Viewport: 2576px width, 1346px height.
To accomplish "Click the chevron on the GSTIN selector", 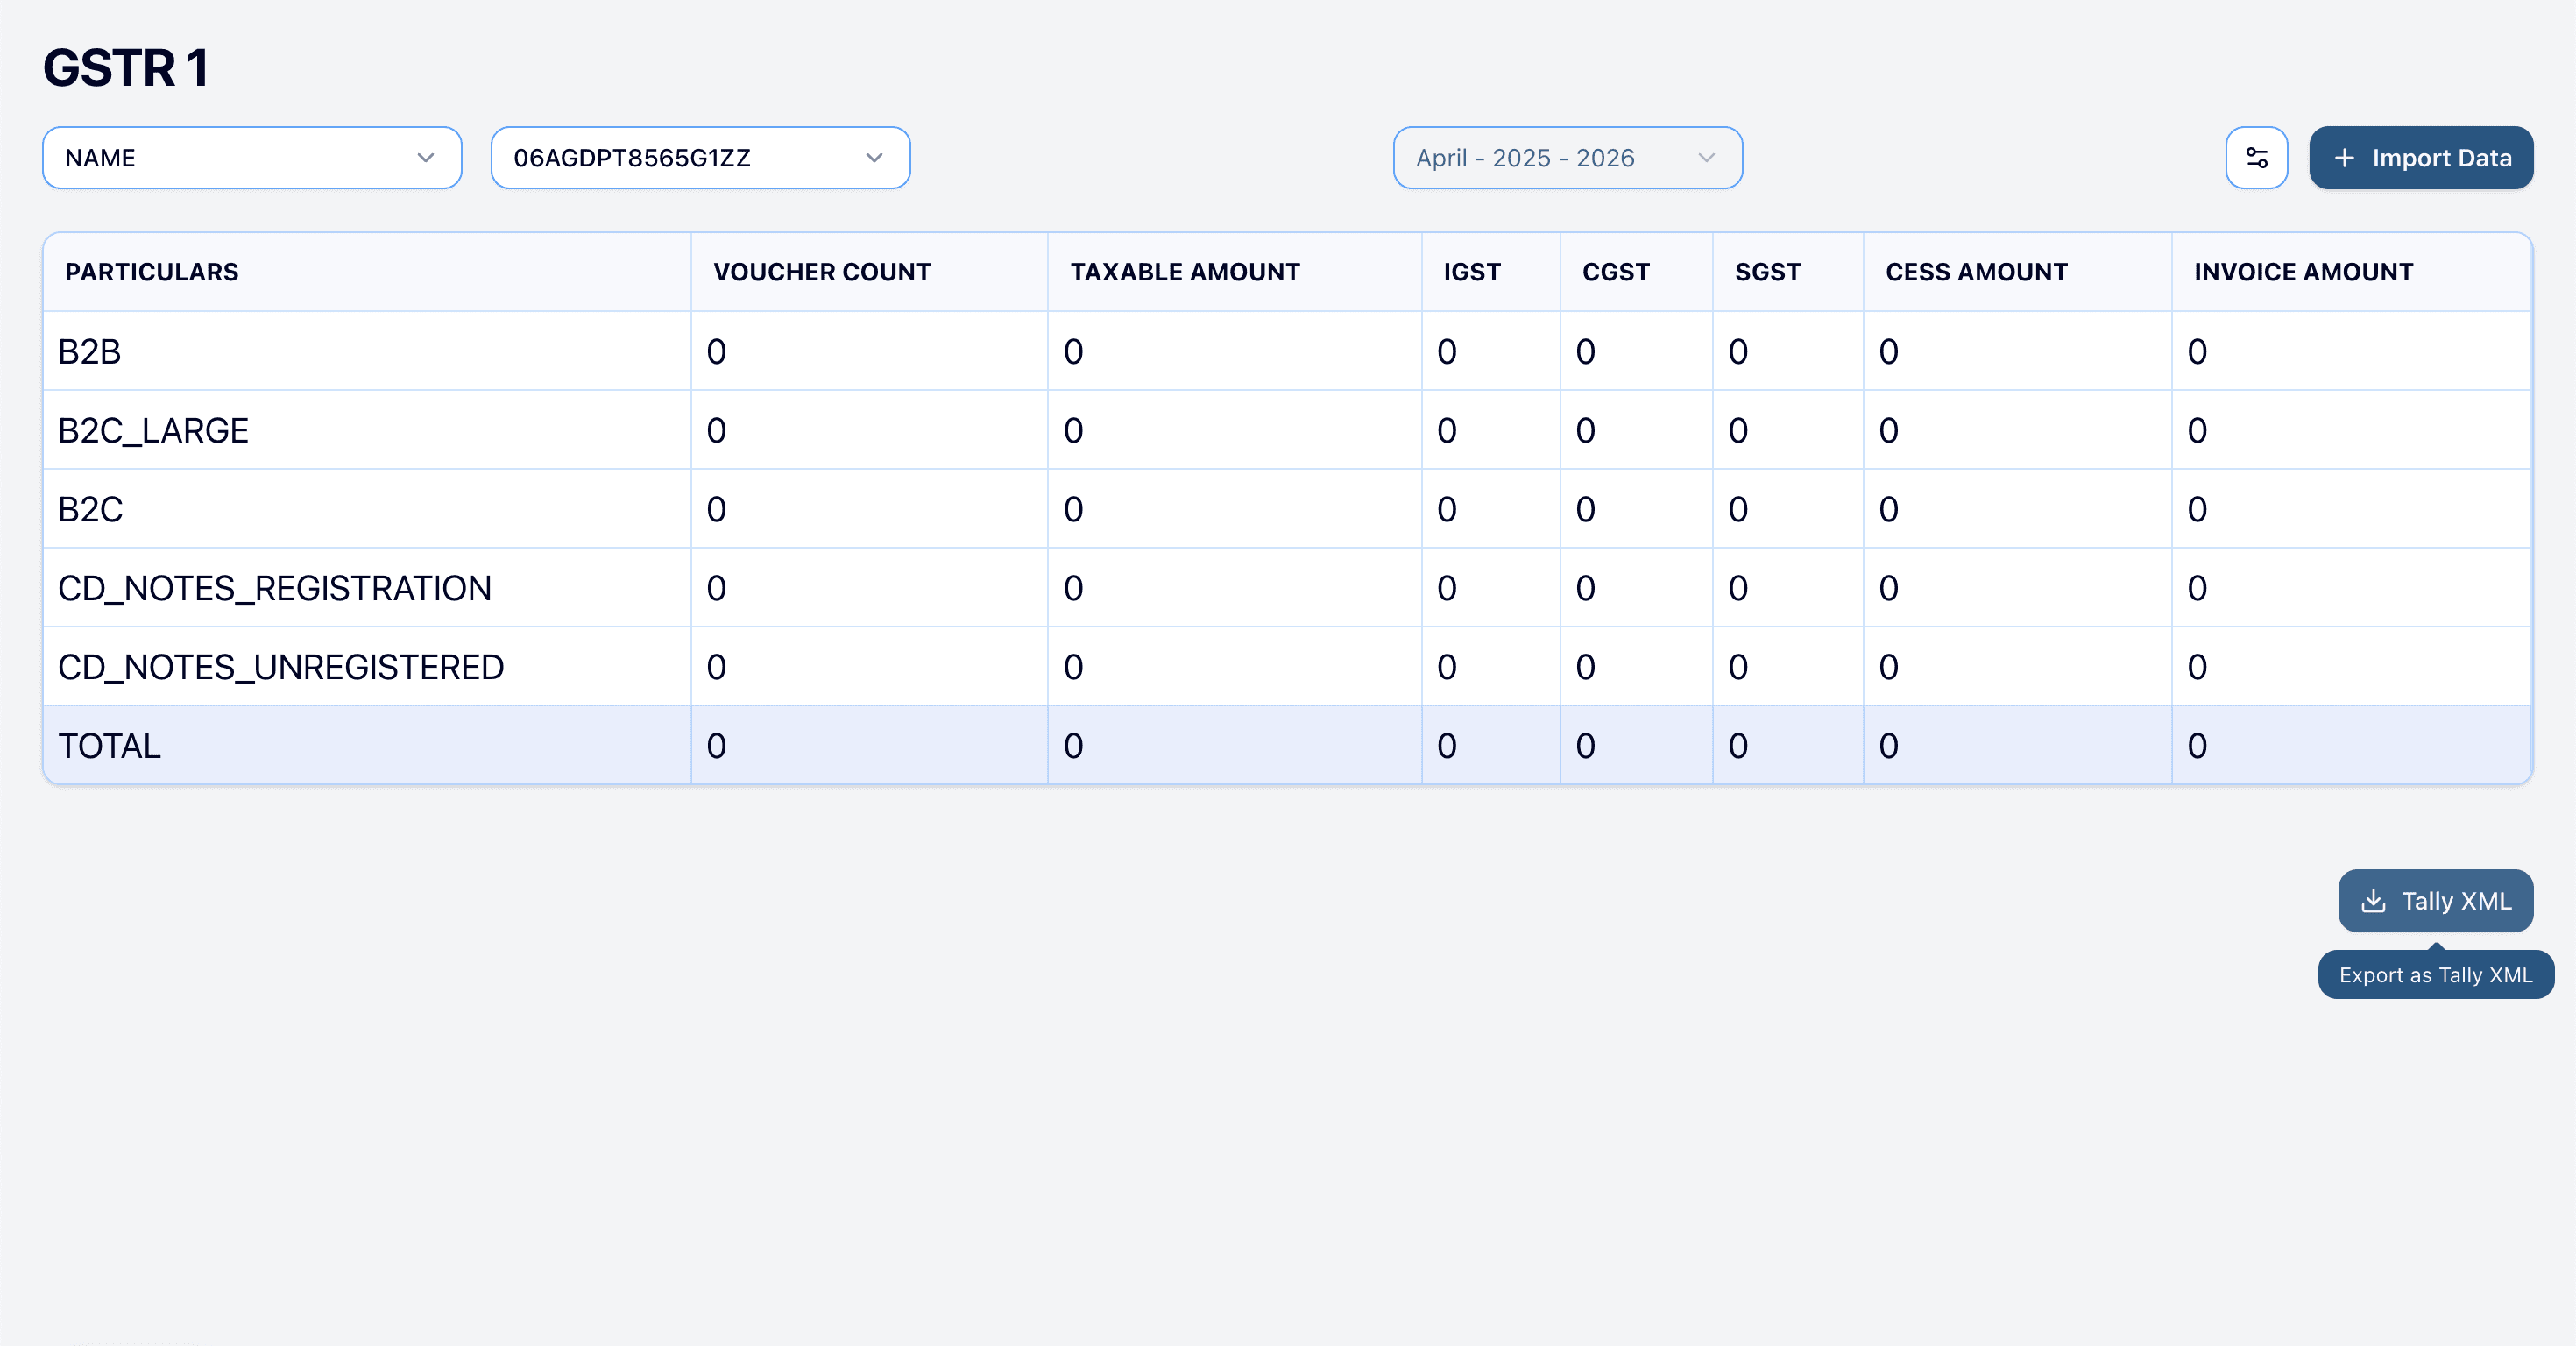I will pyautogui.click(x=873, y=157).
